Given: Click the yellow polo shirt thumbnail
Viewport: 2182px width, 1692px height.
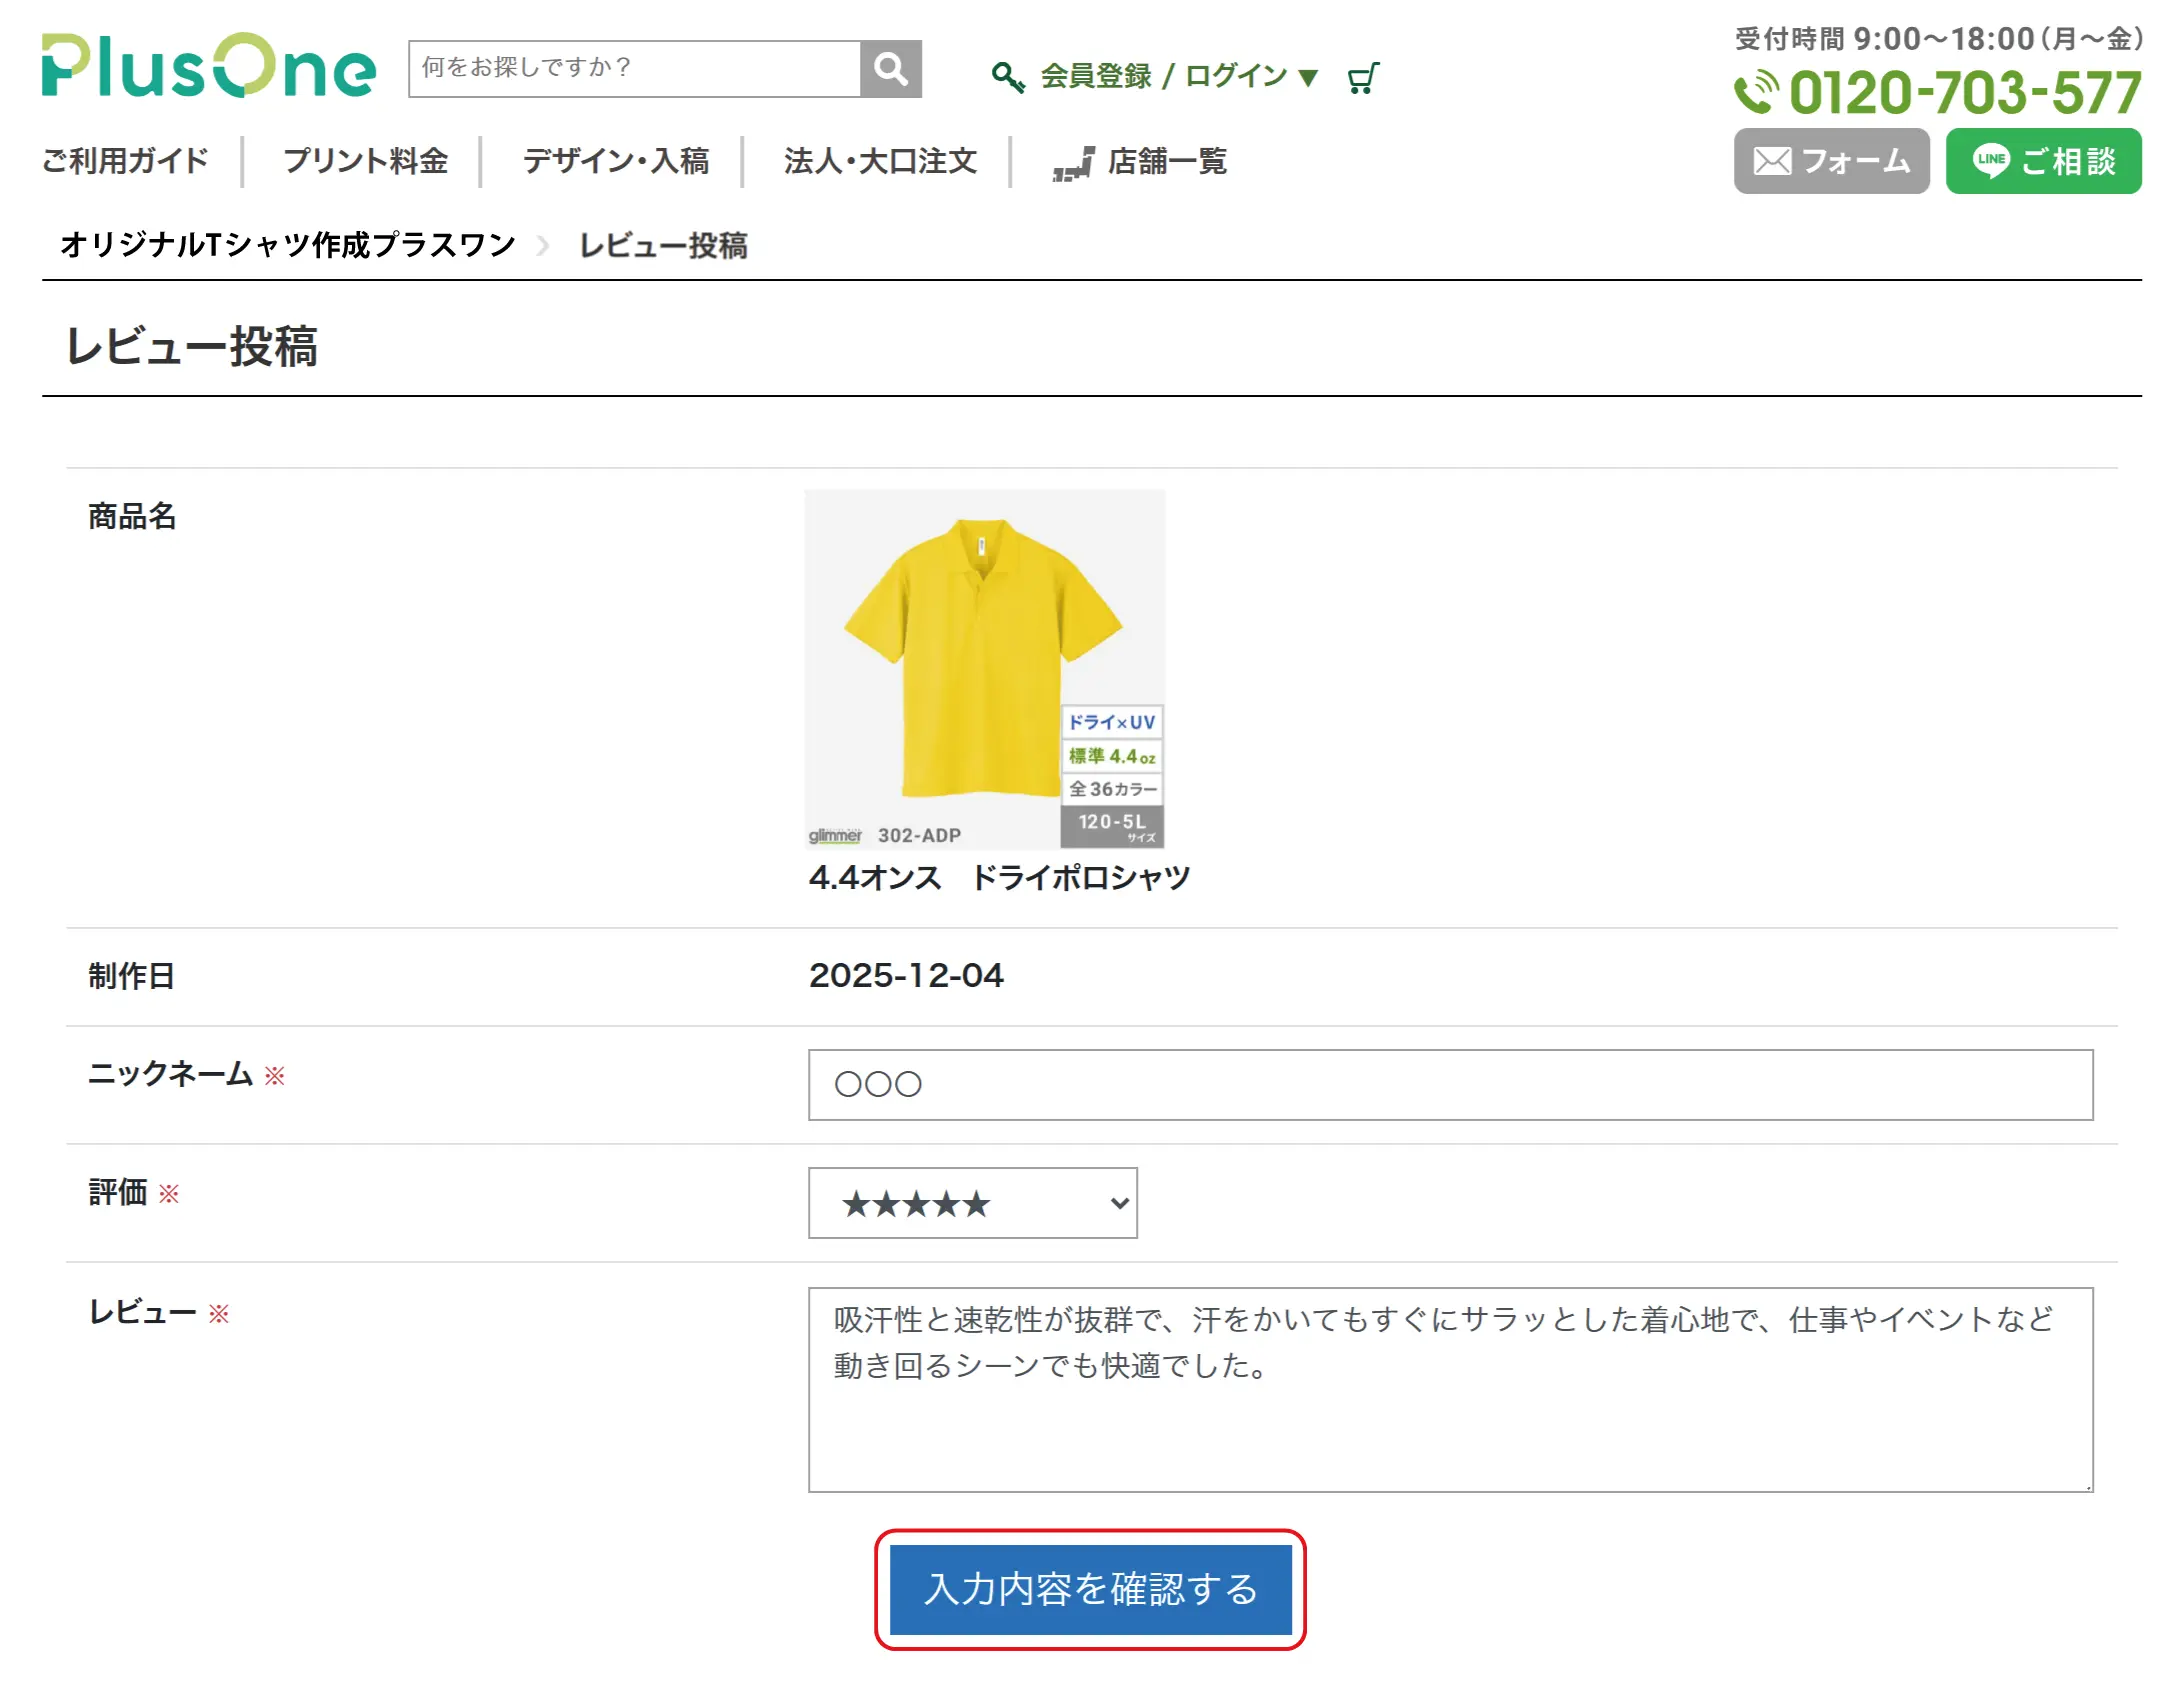Looking at the screenshot, I should coord(984,668).
